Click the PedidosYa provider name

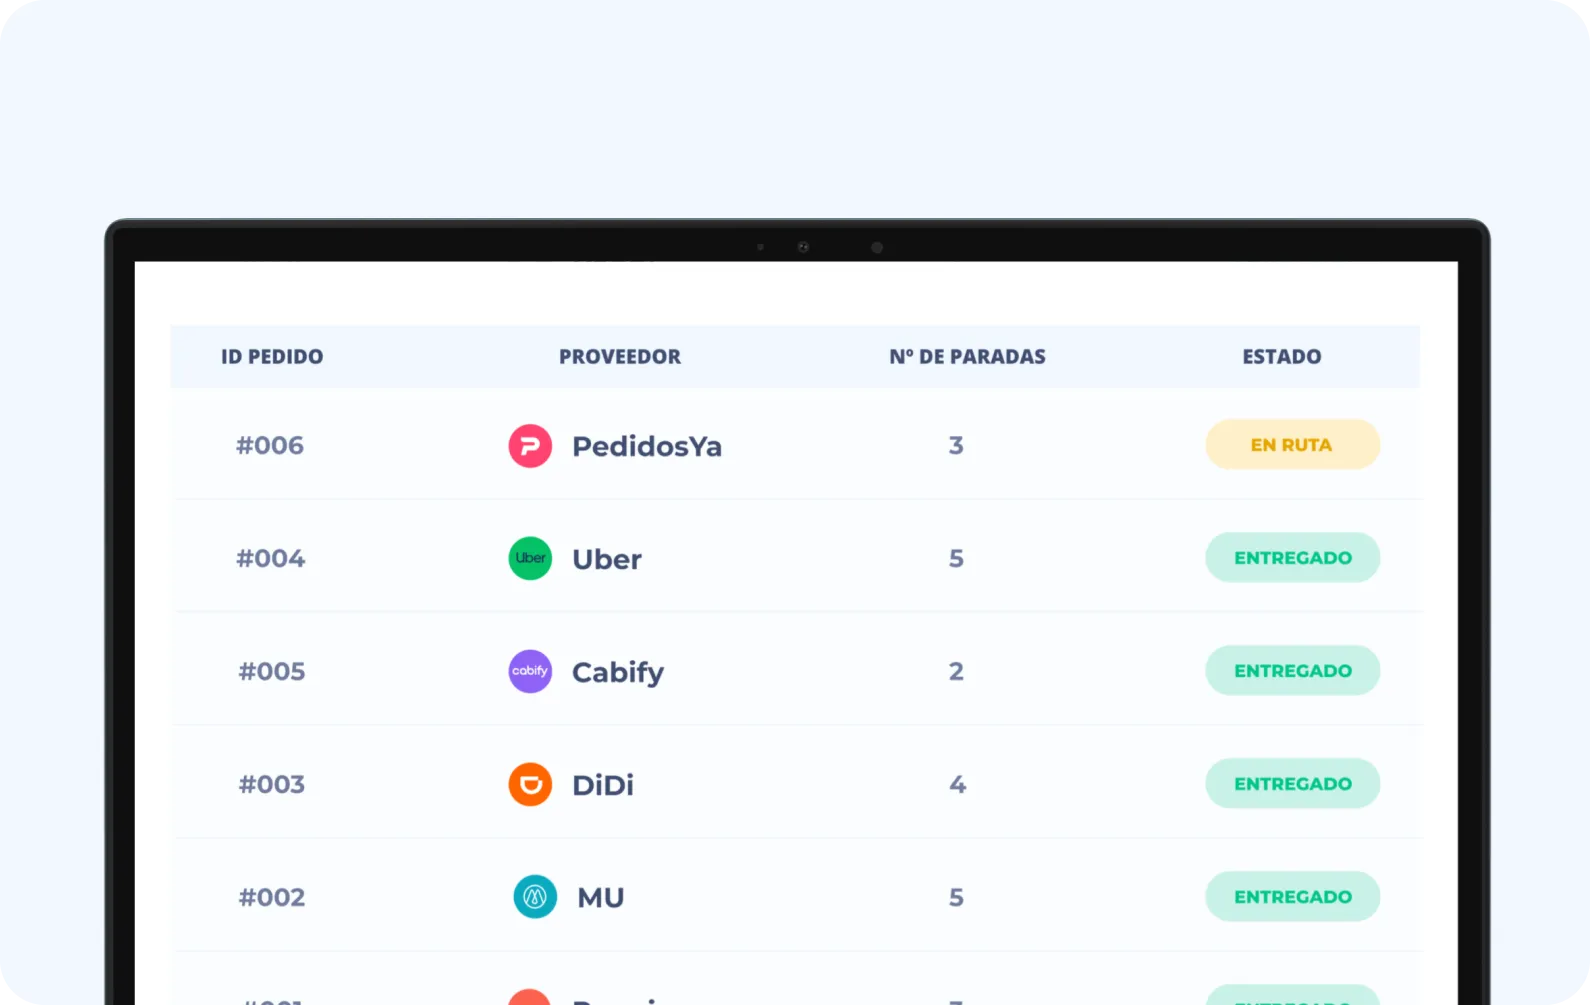point(647,446)
